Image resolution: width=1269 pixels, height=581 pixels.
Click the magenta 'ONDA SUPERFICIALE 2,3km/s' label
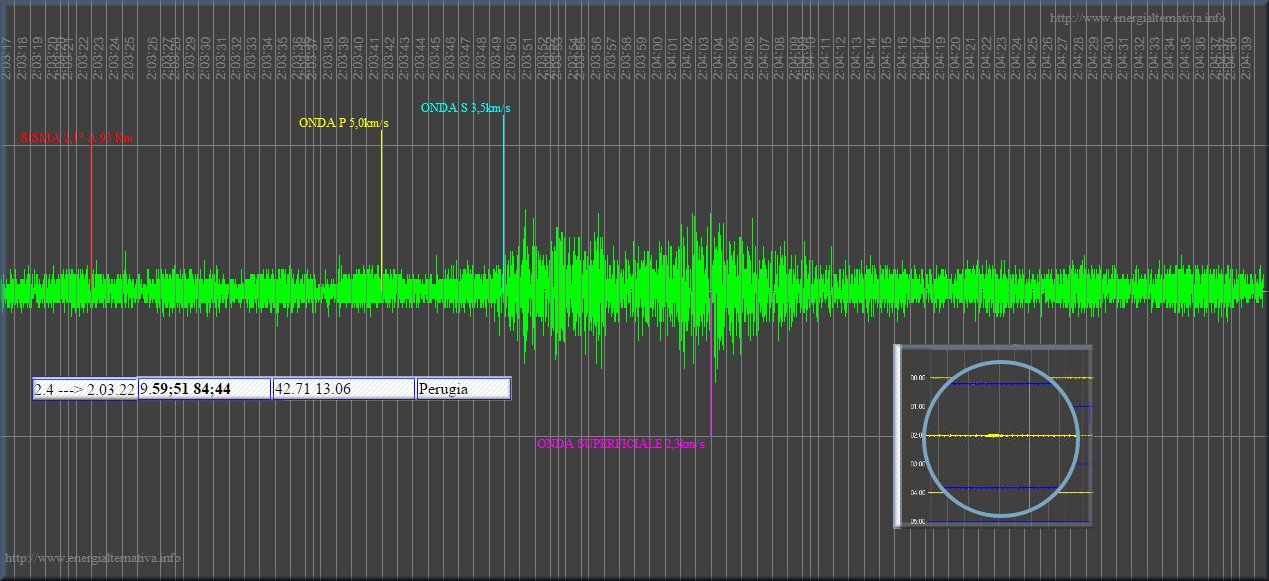(x=621, y=443)
